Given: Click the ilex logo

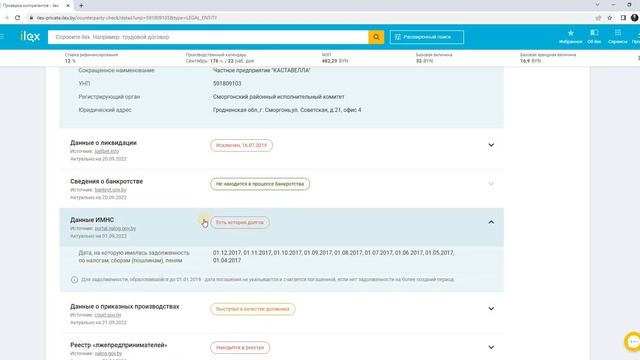Looking at the screenshot, I should tap(30, 37).
